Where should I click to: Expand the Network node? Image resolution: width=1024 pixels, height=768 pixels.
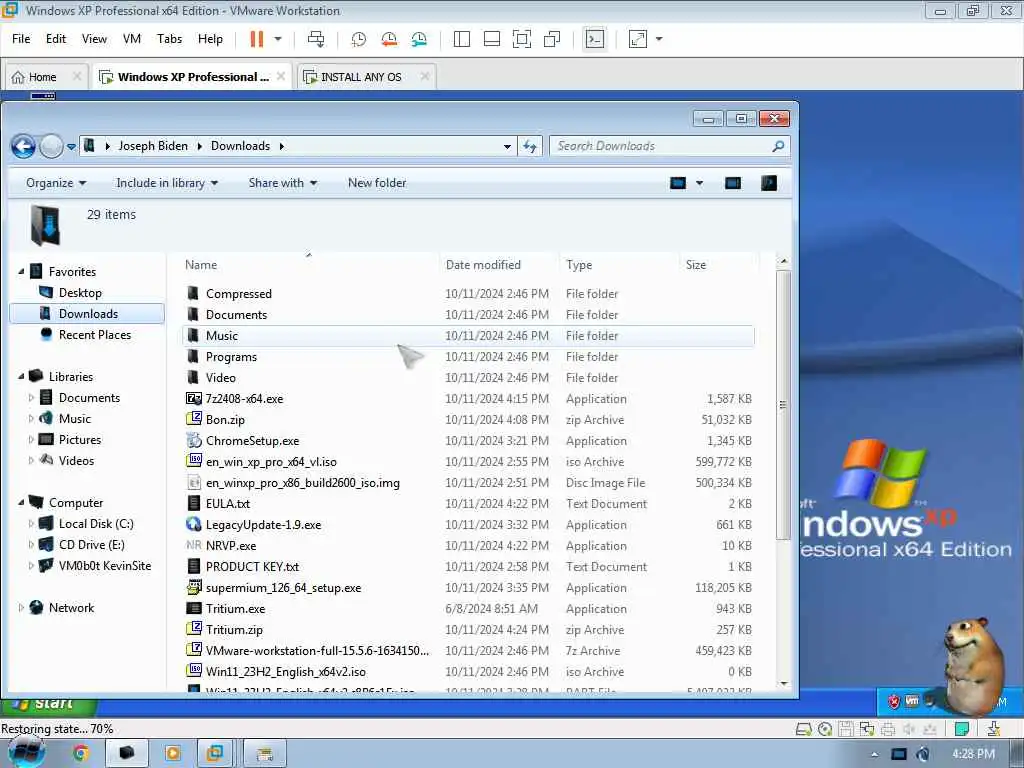[21, 607]
